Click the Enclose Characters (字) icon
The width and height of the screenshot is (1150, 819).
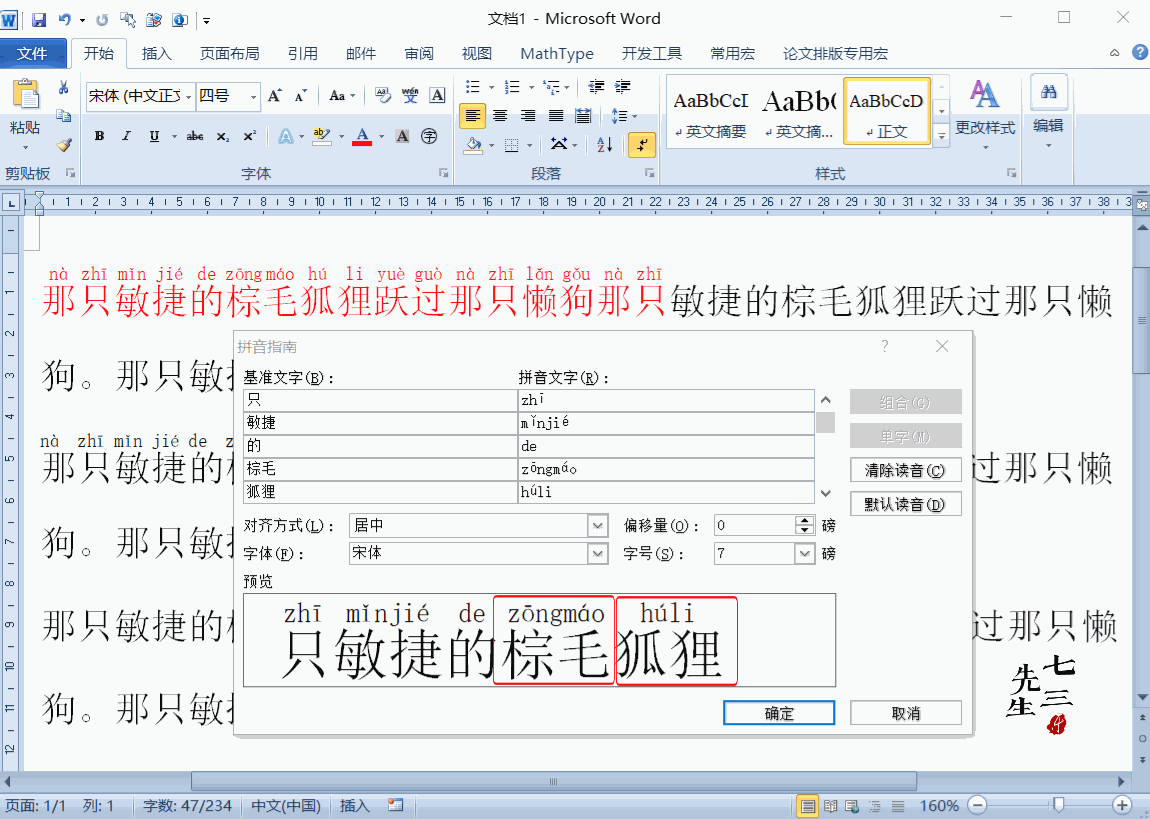pyautogui.click(x=430, y=136)
